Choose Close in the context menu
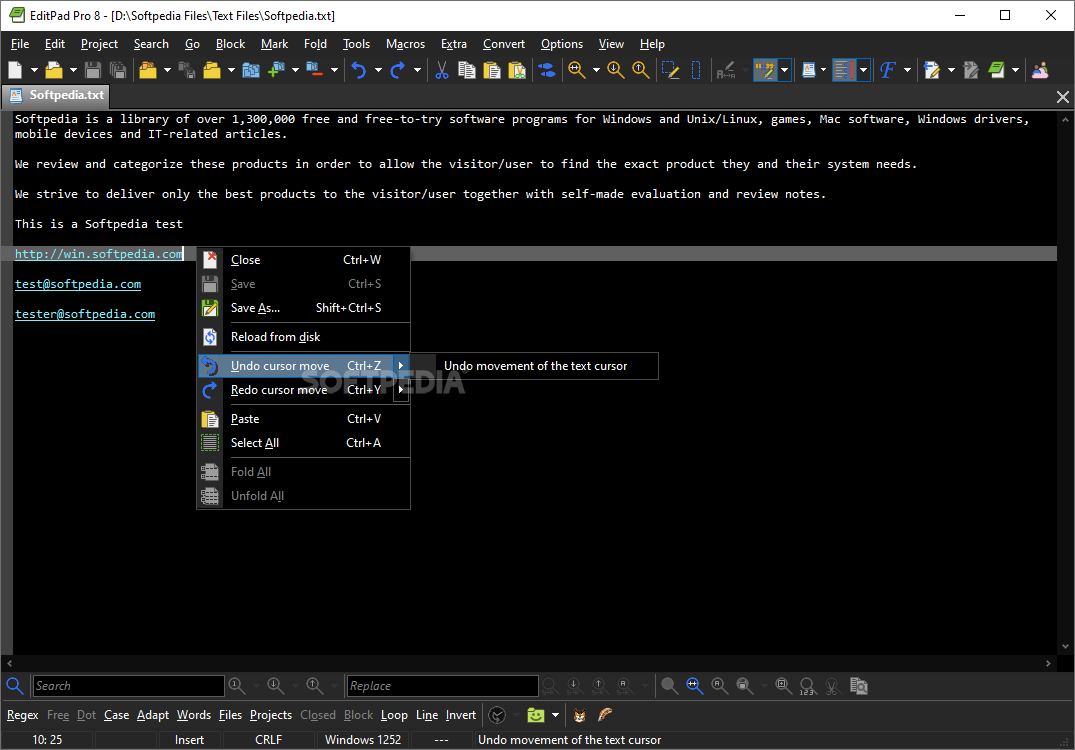The height and width of the screenshot is (750, 1075). tap(304, 260)
